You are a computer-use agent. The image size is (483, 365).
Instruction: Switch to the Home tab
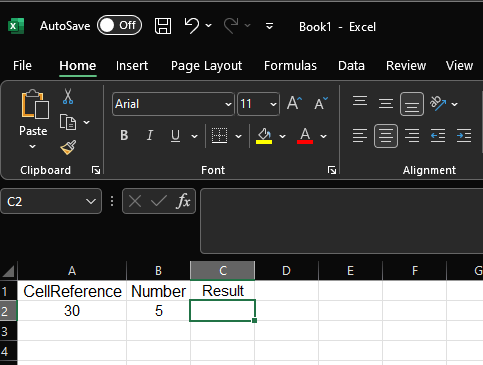click(x=78, y=66)
